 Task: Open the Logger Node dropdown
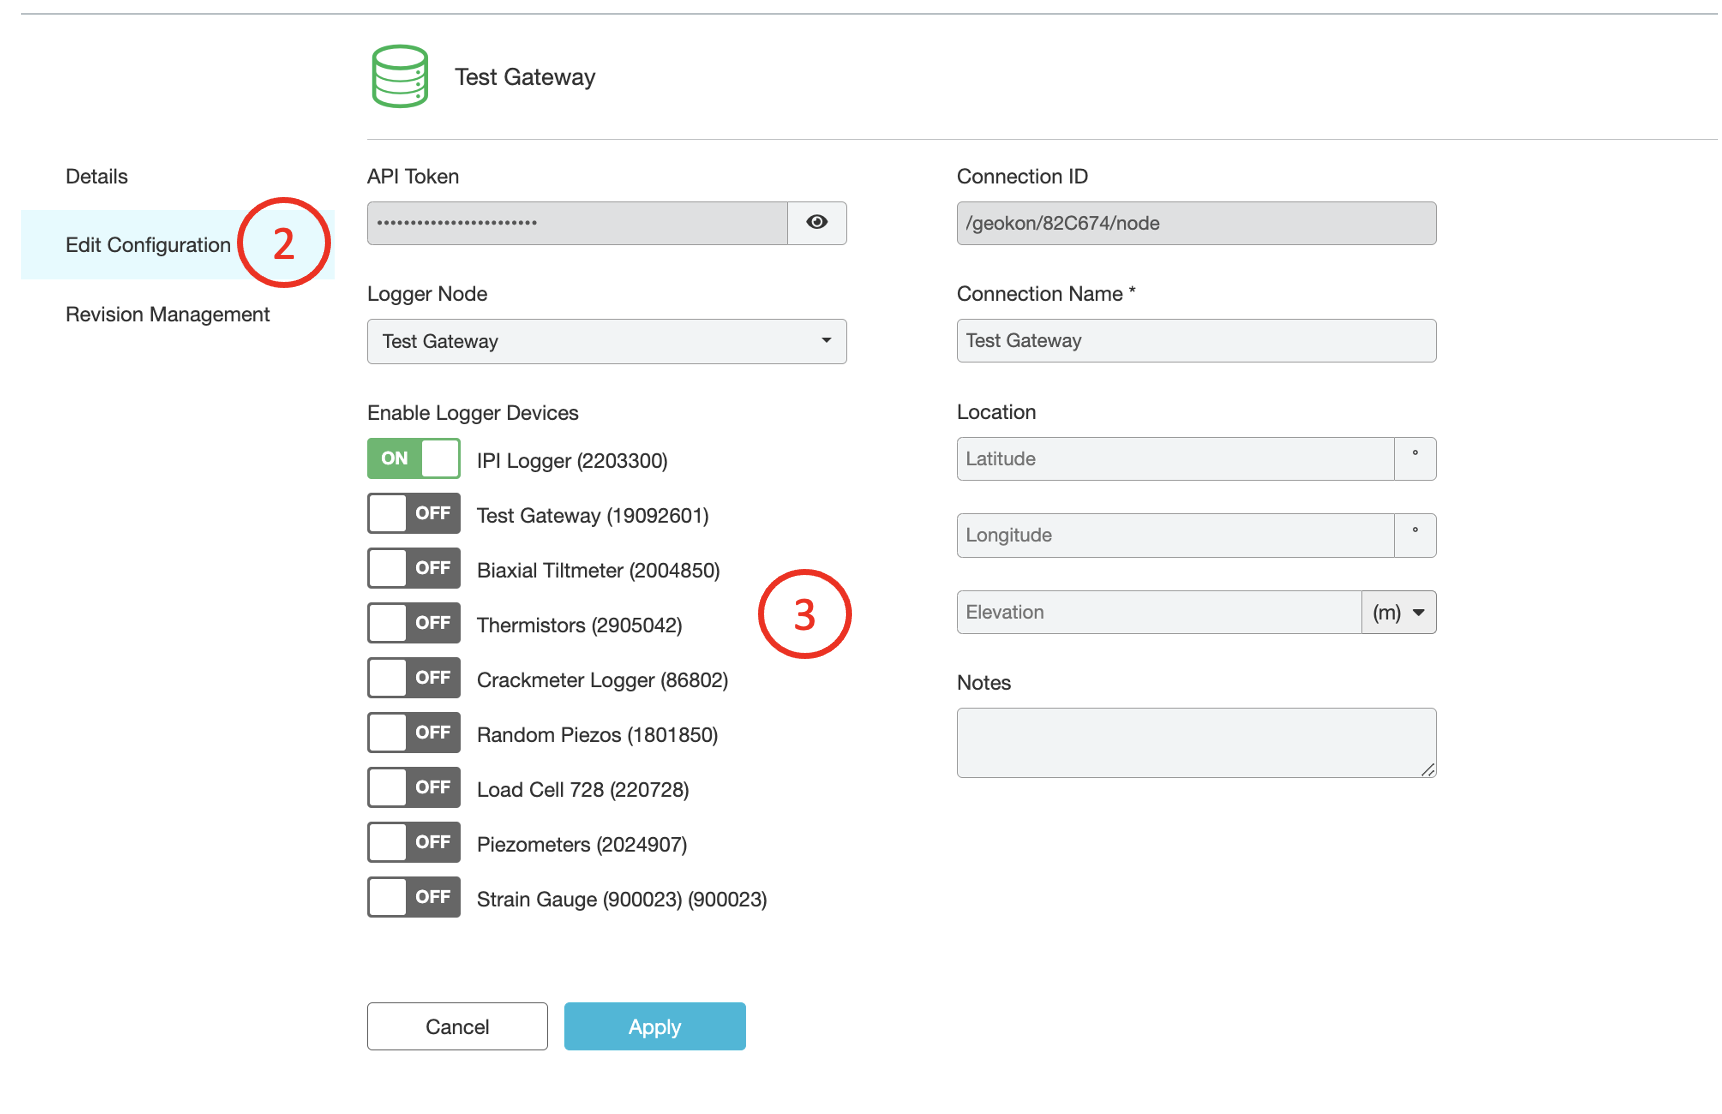tap(606, 342)
